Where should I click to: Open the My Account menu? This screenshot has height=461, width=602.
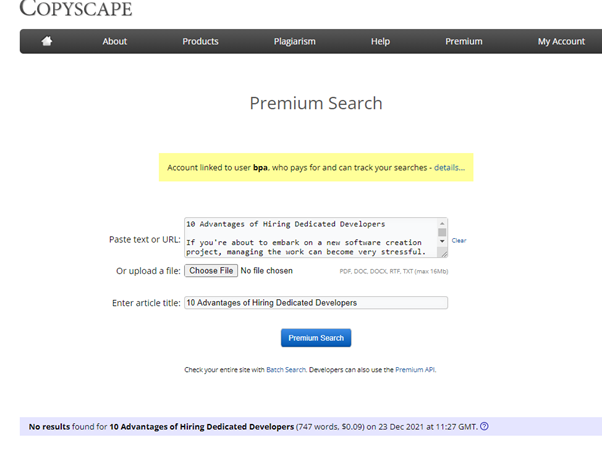[561, 41]
